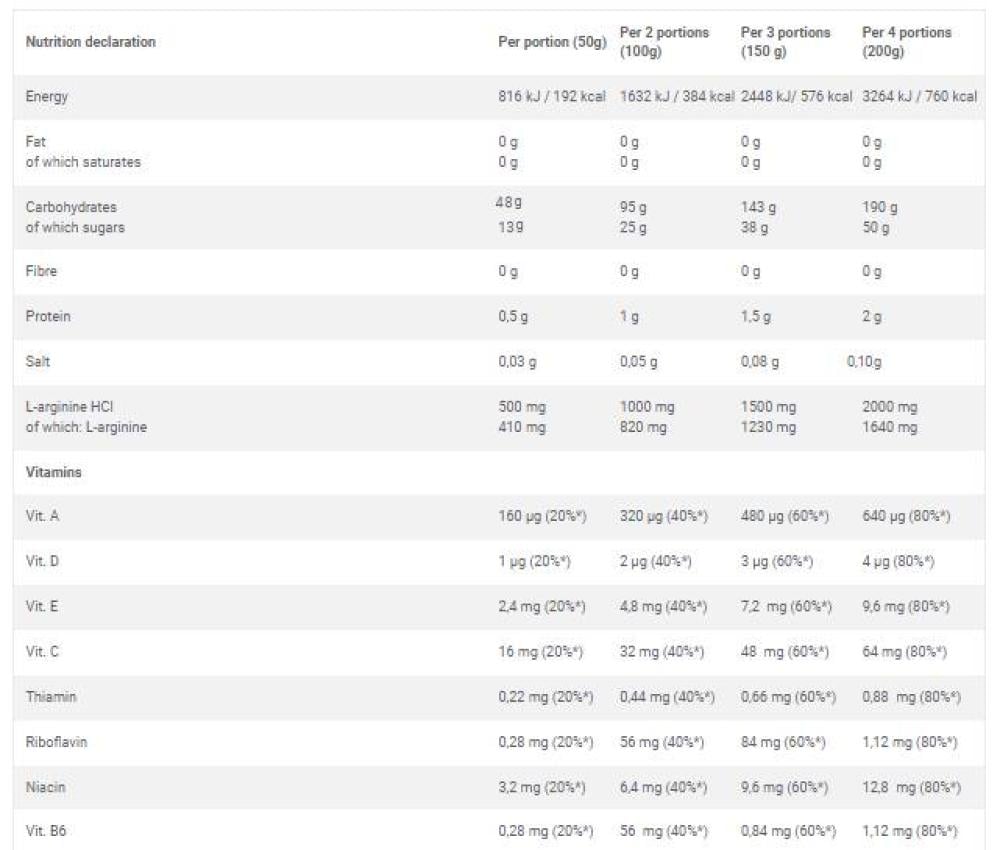This screenshot has width=1000, height=850.
Task: Click the "Carbohydrates" row label
Action: (x=71, y=207)
